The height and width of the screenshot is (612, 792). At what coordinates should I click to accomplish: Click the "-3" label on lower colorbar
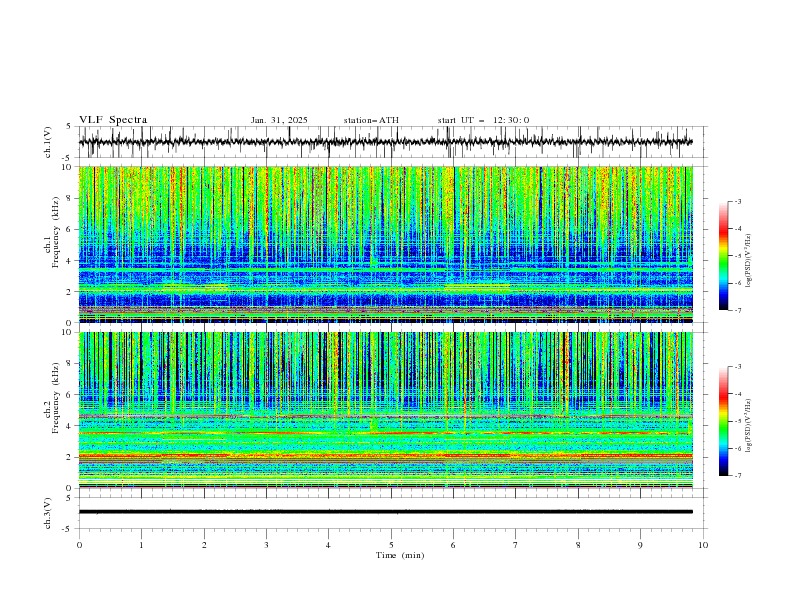click(738, 367)
